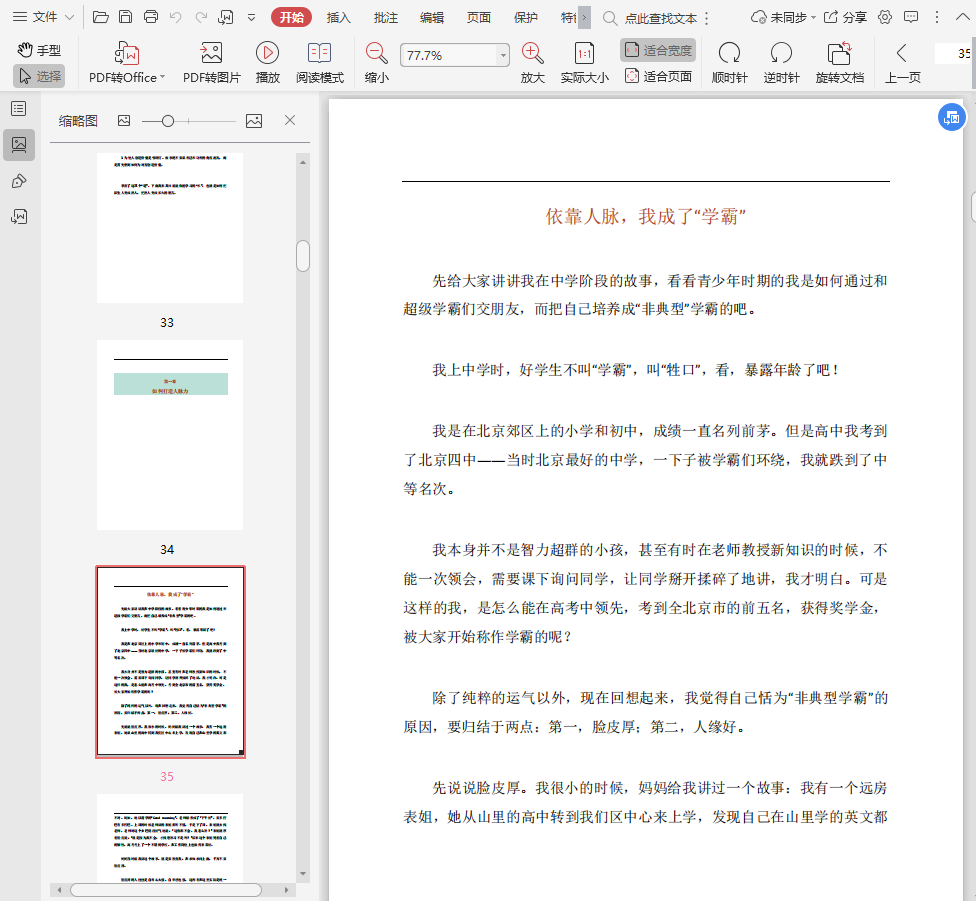976x901 pixels.
Task: Enter 阅读模式 reading mode
Action: click(319, 54)
